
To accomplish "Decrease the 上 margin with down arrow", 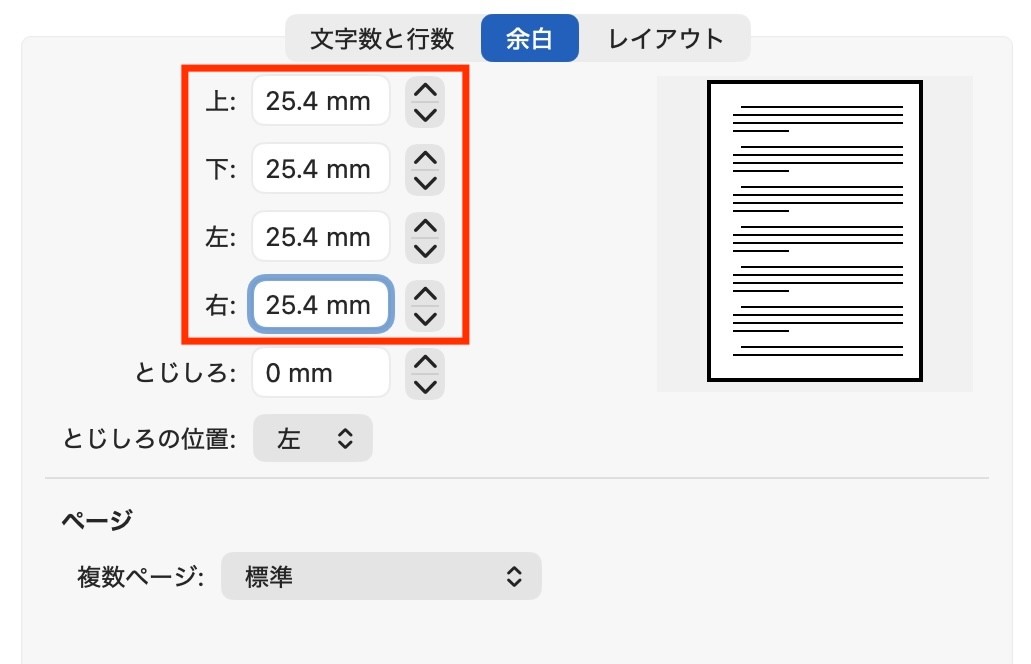I will click(x=425, y=114).
